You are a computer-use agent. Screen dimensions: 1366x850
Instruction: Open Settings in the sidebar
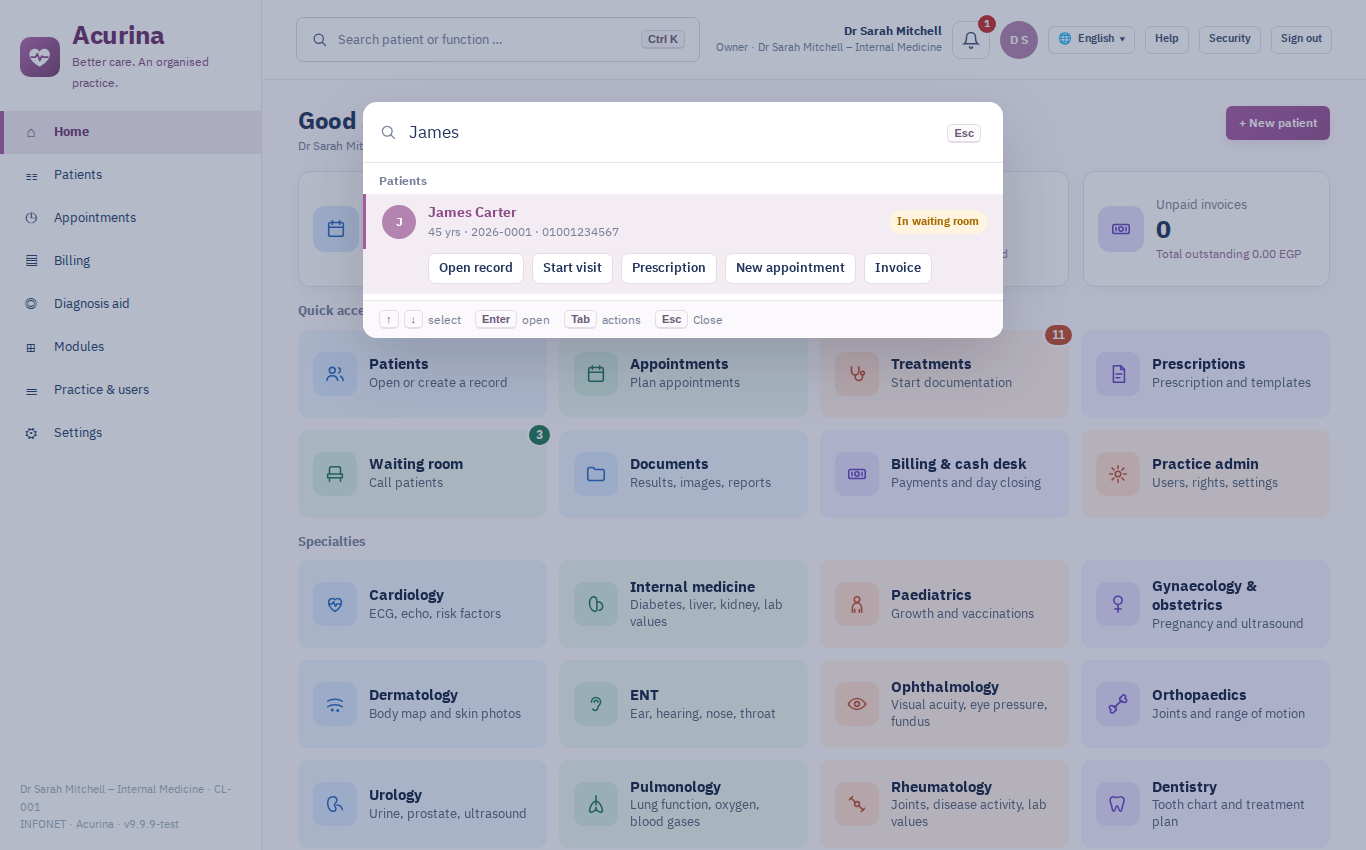(x=130, y=433)
